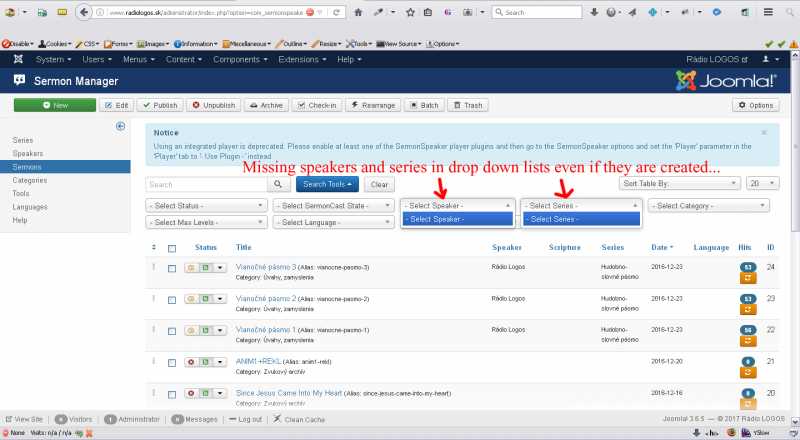Open the Extensions menu

coord(302,59)
